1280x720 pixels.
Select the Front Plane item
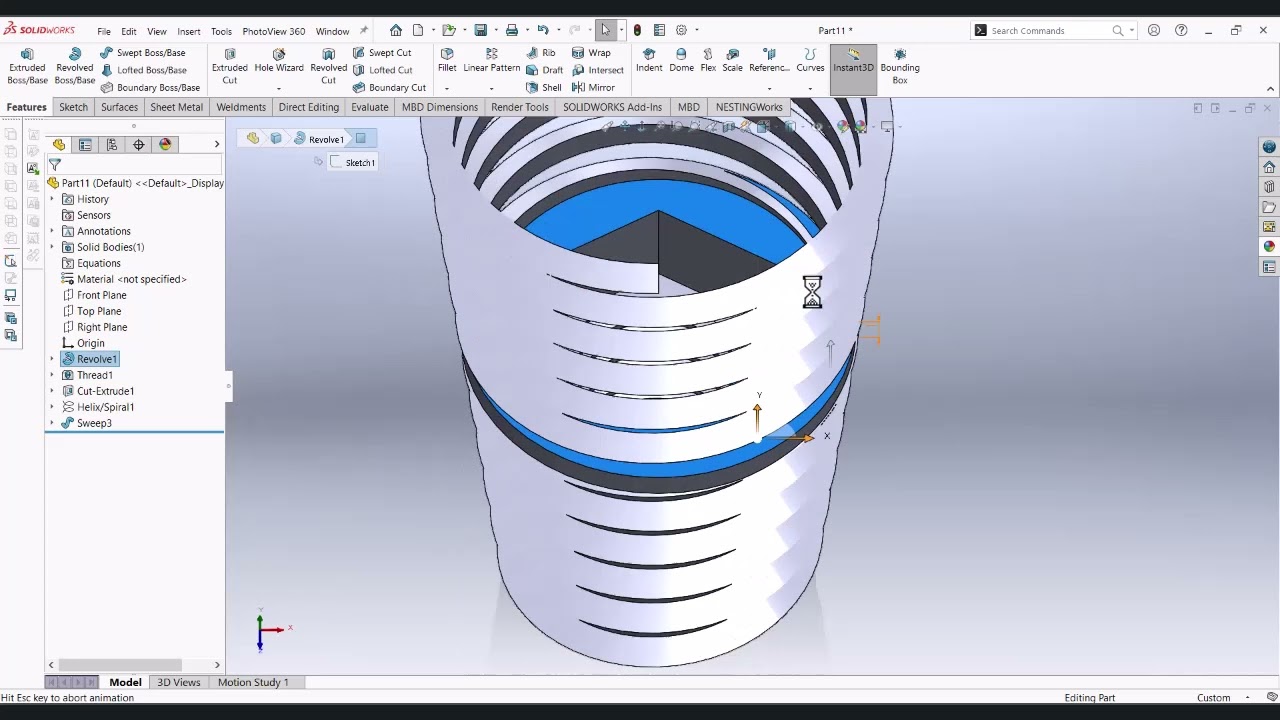pos(94,295)
